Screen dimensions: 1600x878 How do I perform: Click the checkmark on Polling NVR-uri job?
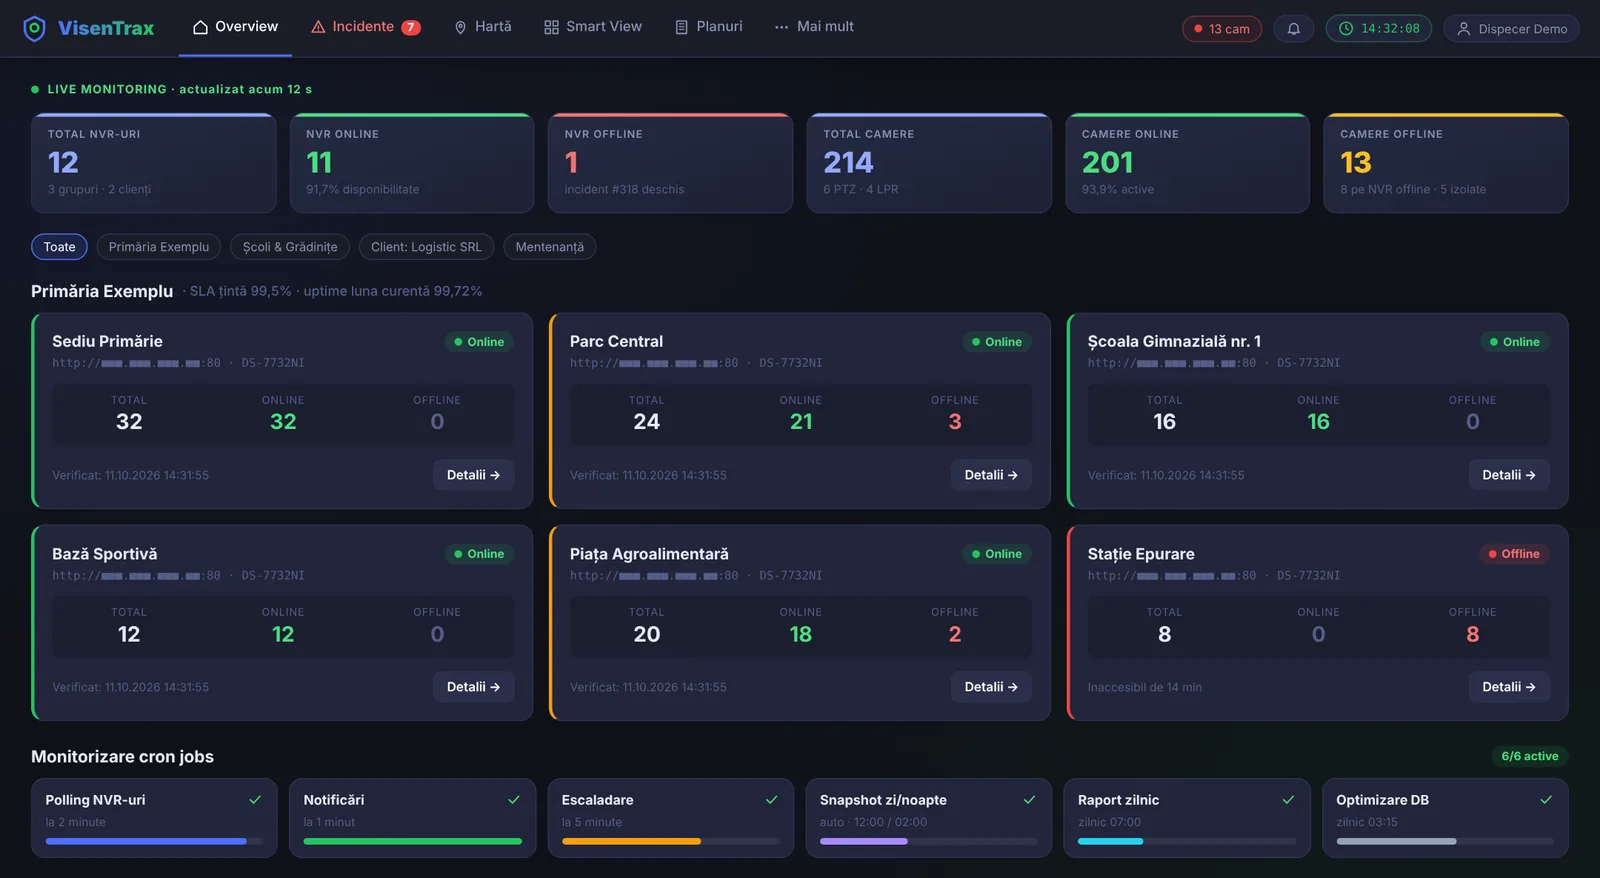(255, 800)
